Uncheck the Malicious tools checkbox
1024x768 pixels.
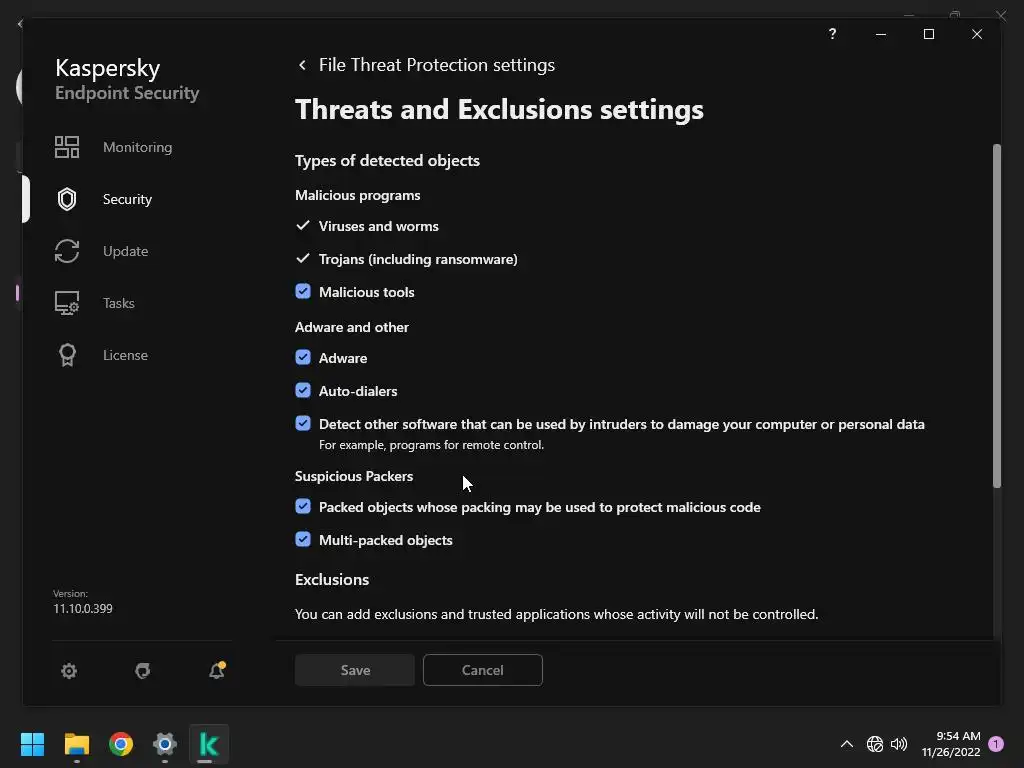303,291
